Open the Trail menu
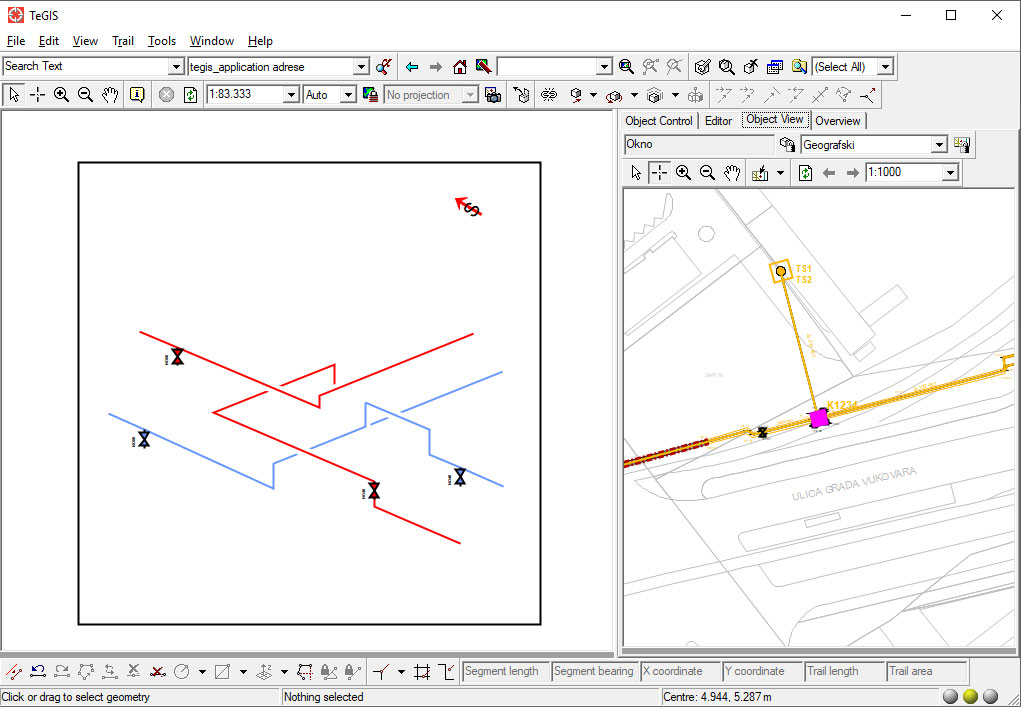Image resolution: width=1021 pixels, height=707 pixels. coord(123,41)
